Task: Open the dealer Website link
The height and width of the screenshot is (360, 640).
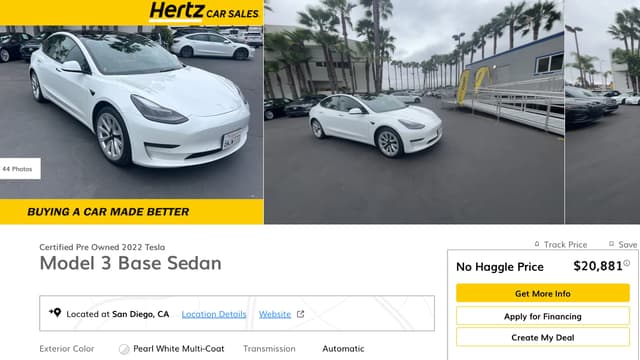Action: click(275, 314)
